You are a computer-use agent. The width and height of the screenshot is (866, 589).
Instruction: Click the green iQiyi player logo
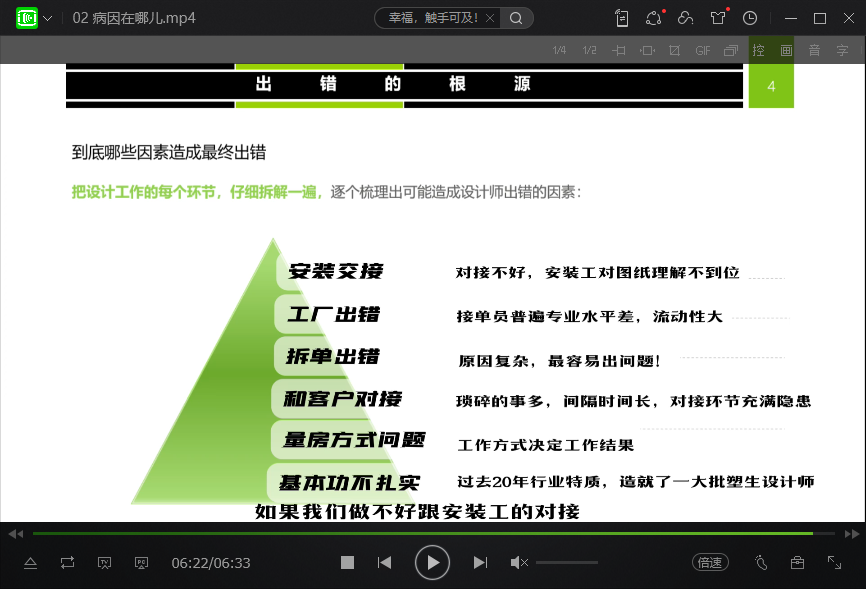27,18
